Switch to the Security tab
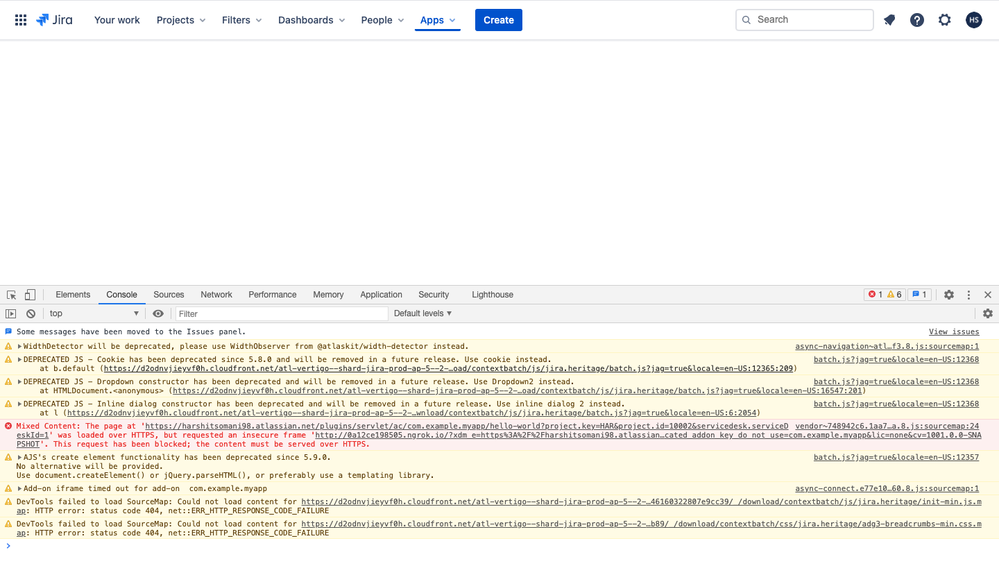Viewport: 999px width, 570px height. click(x=434, y=295)
